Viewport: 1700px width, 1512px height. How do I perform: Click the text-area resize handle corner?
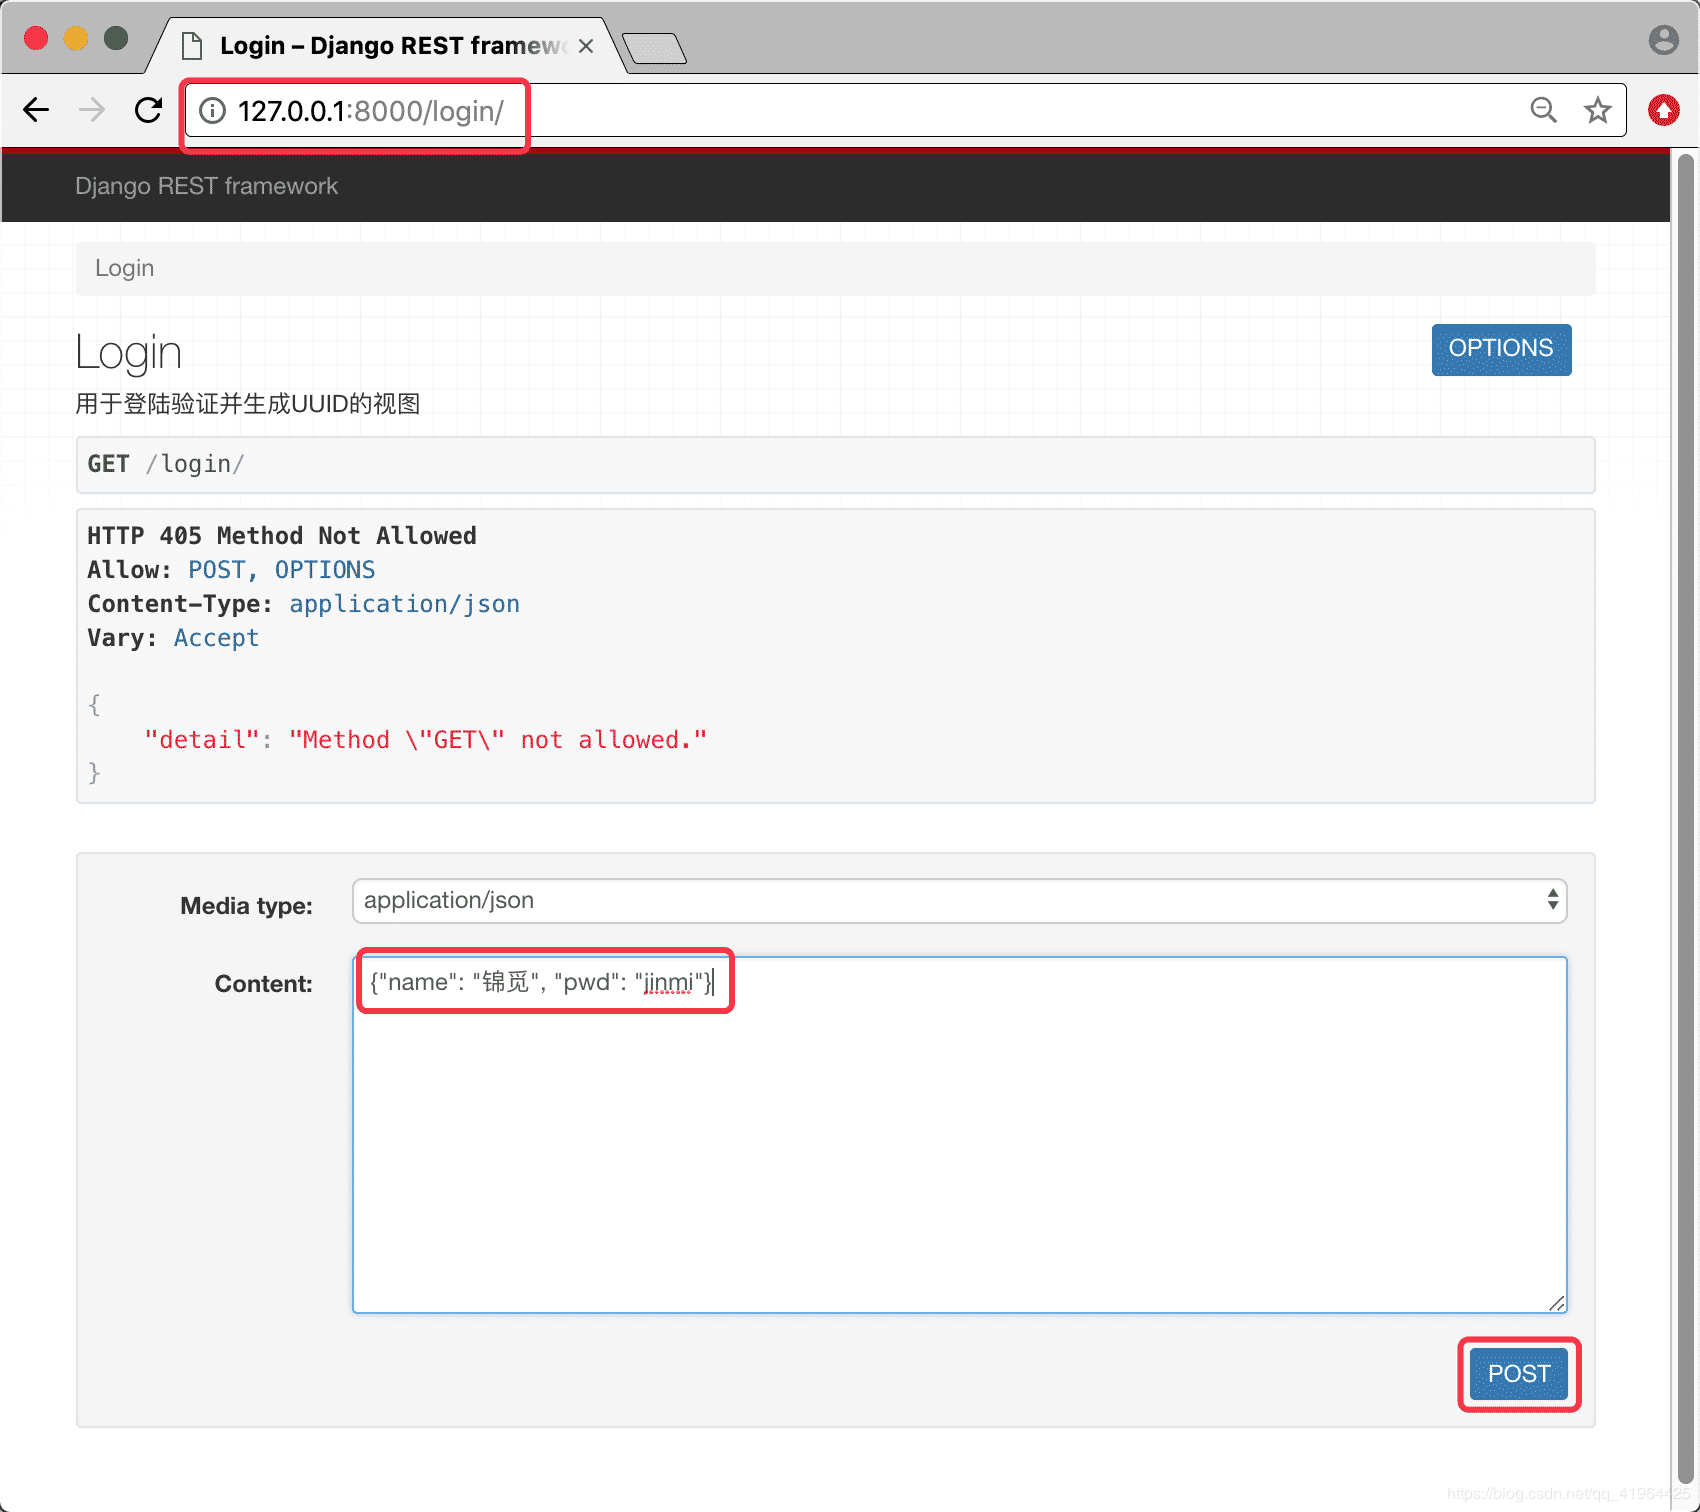pyautogui.click(x=1556, y=1302)
